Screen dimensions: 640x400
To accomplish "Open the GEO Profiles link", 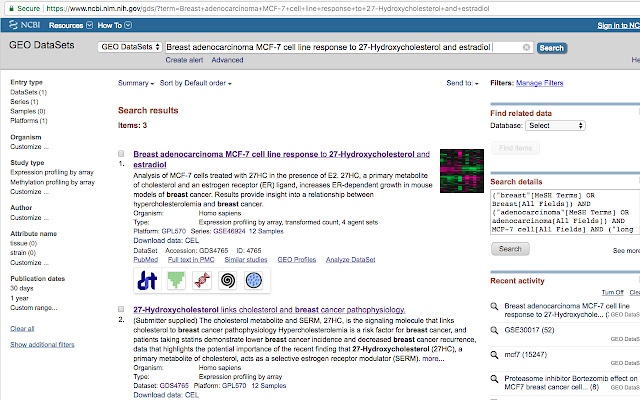I will pyautogui.click(x=297, y=260).
